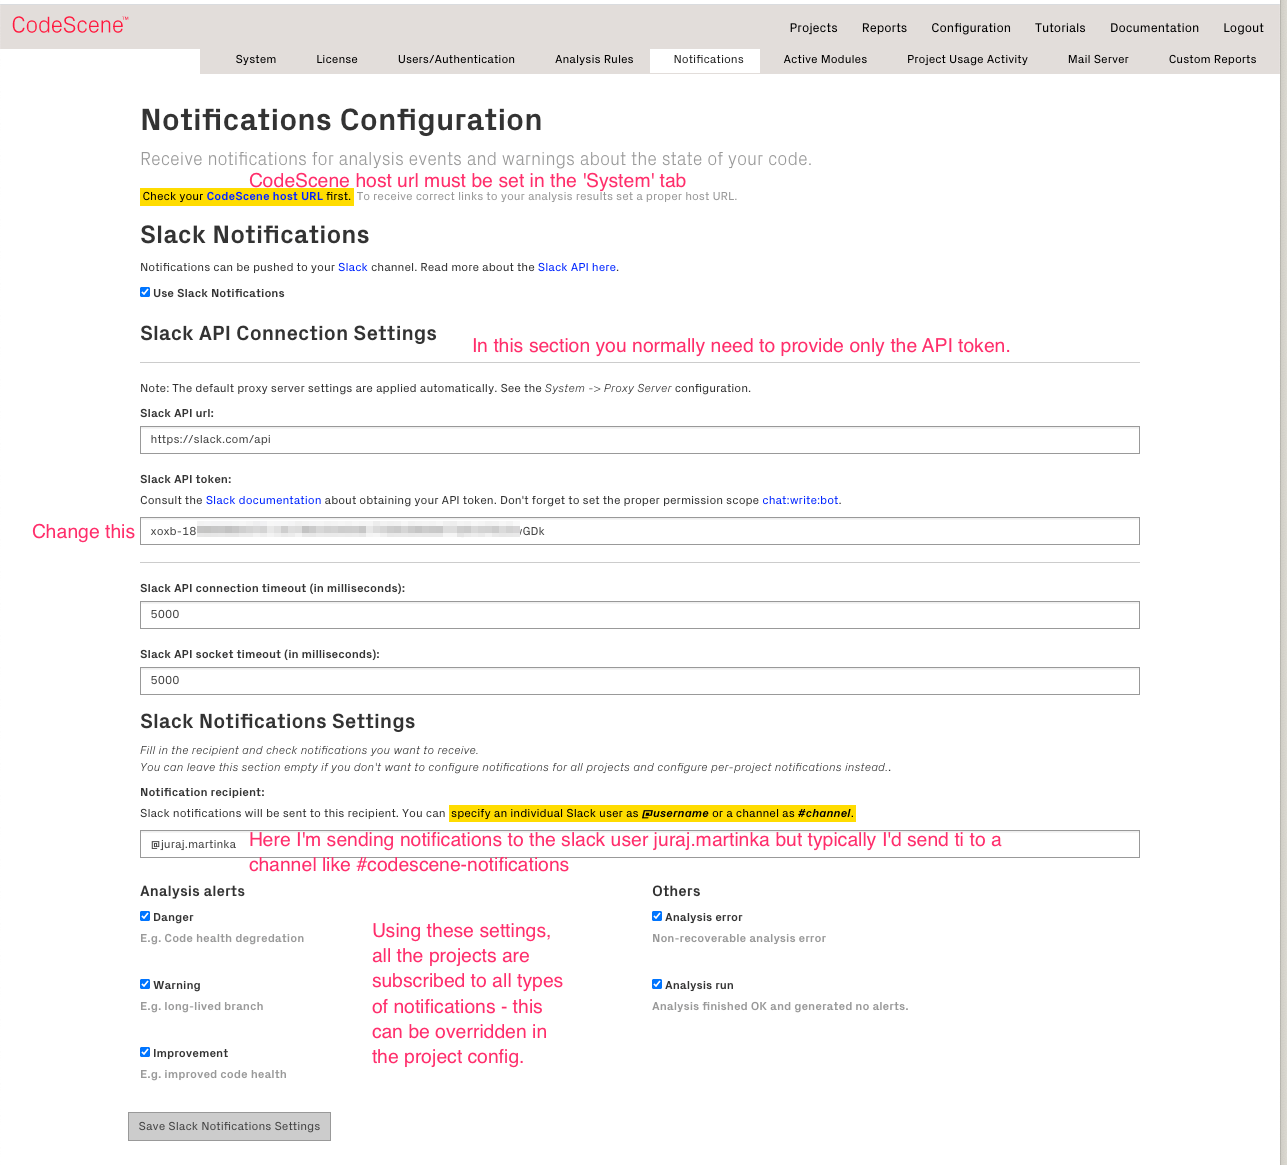This screenshot has width=1287, height=1165.
Task: Toggle the Warning alert checkbox
Action: click(145, 983)
